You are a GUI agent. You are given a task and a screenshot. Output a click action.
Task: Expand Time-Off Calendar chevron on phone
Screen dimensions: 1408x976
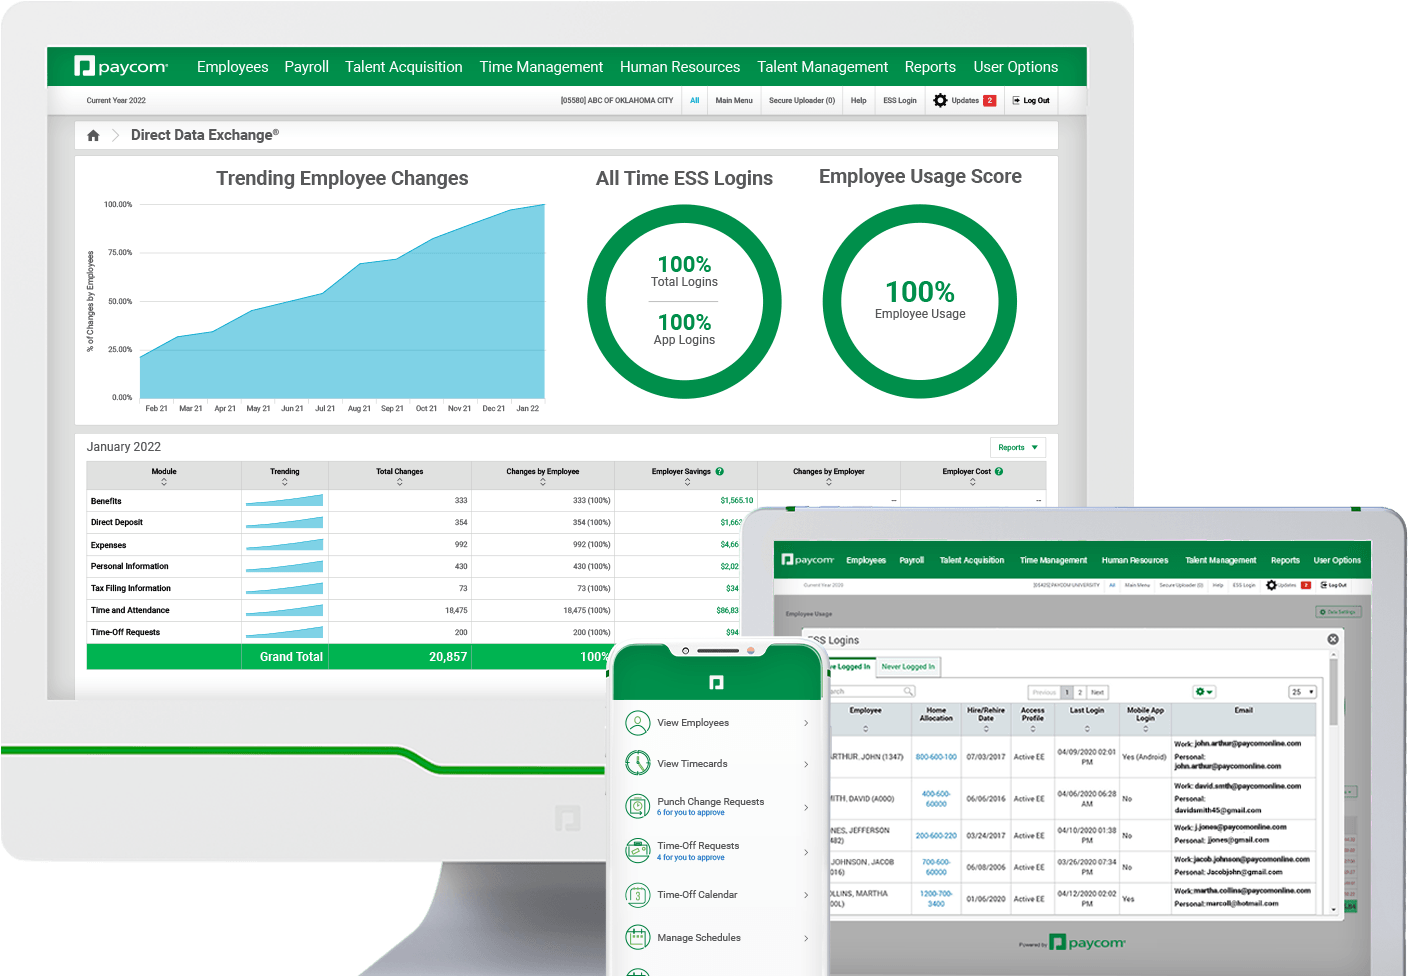[x=806, y=895]
